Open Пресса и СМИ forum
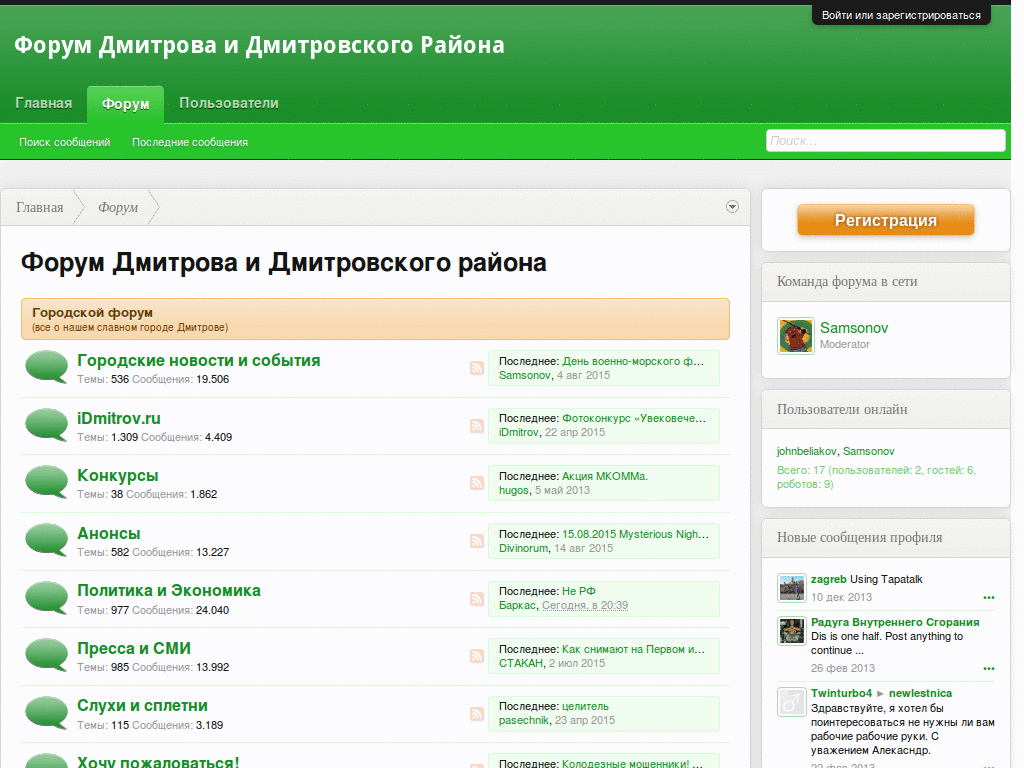The image size is (1024, 768). (134, 648)
